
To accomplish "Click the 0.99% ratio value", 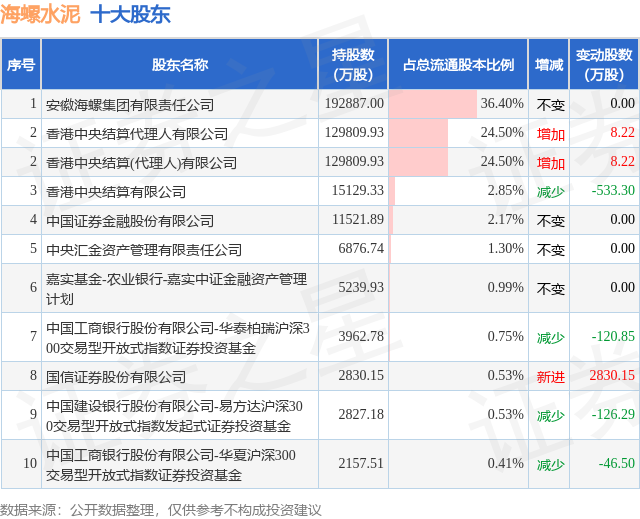I will coord(505,287).
